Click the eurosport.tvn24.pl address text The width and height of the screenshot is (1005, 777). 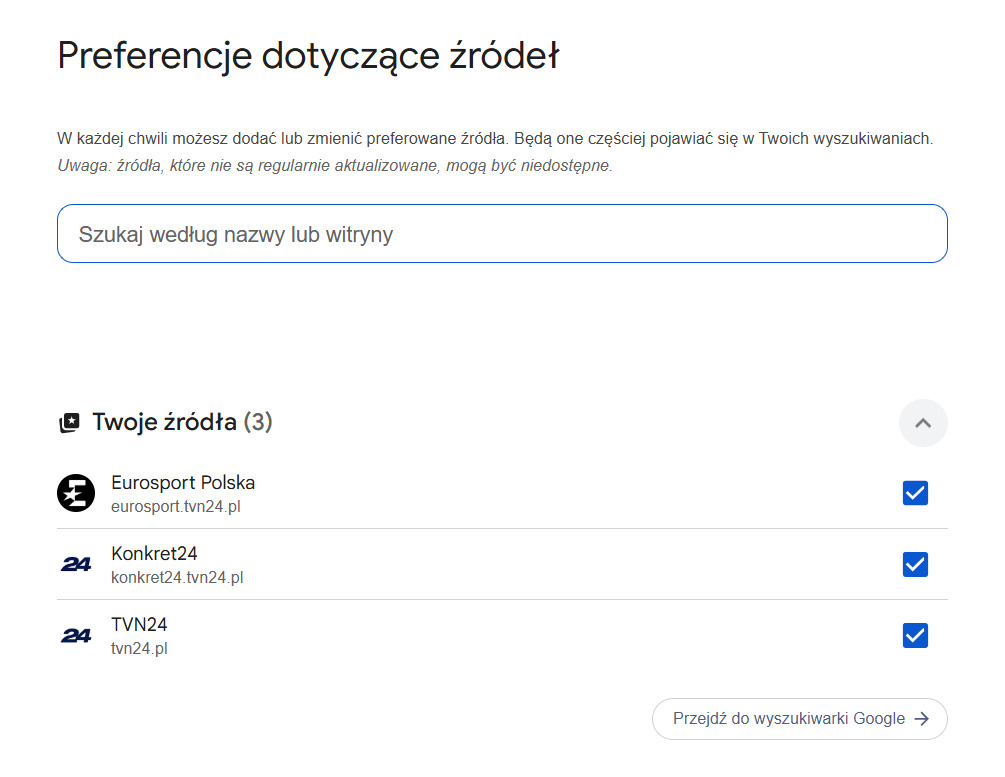click(x=176, y=506)
